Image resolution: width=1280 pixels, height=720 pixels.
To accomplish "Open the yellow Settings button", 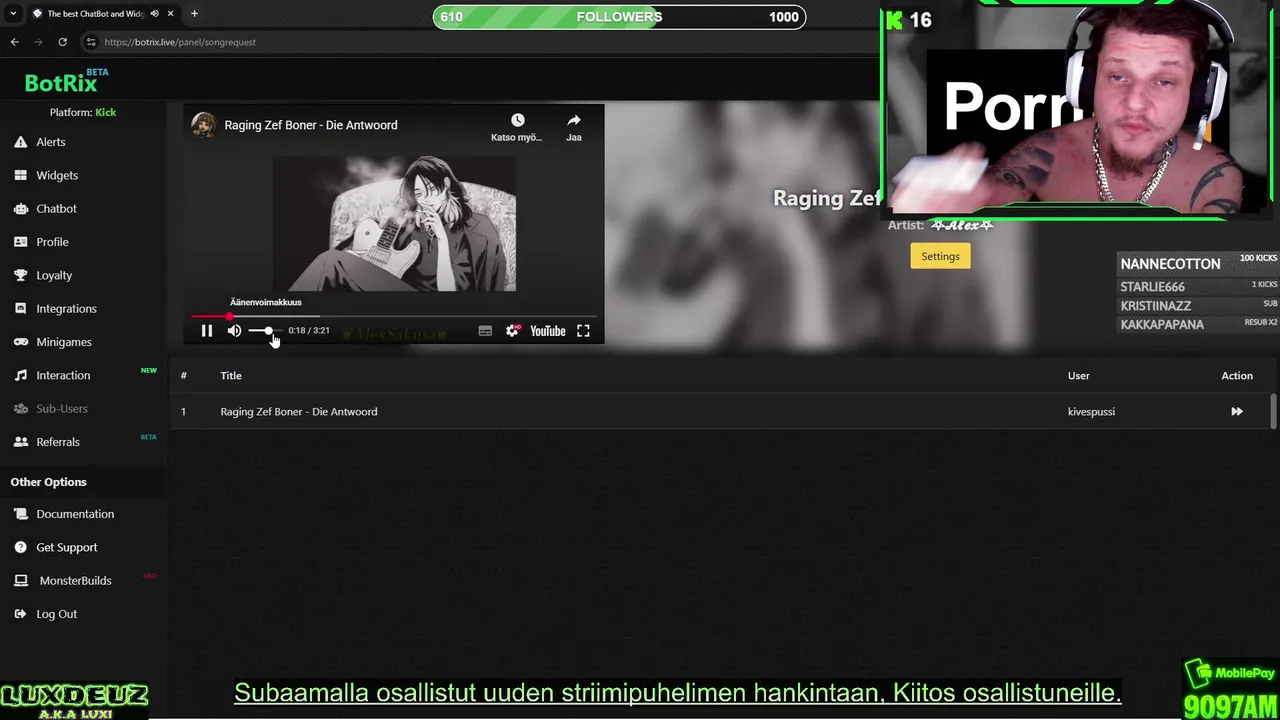I will (940, 256).
